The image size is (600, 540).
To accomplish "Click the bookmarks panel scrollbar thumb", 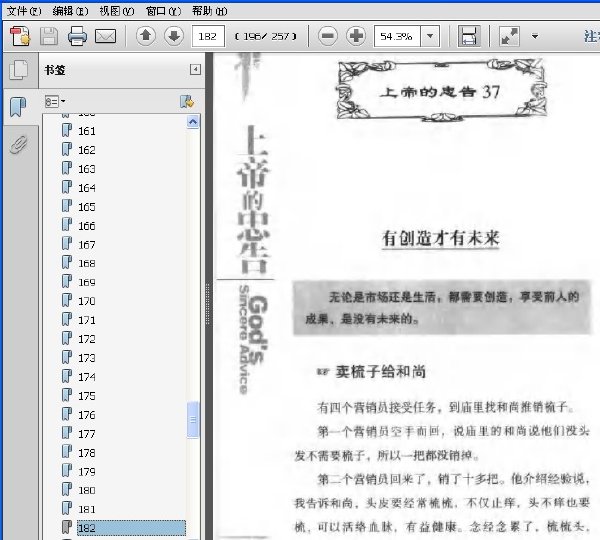I will (x=193, y=419).
